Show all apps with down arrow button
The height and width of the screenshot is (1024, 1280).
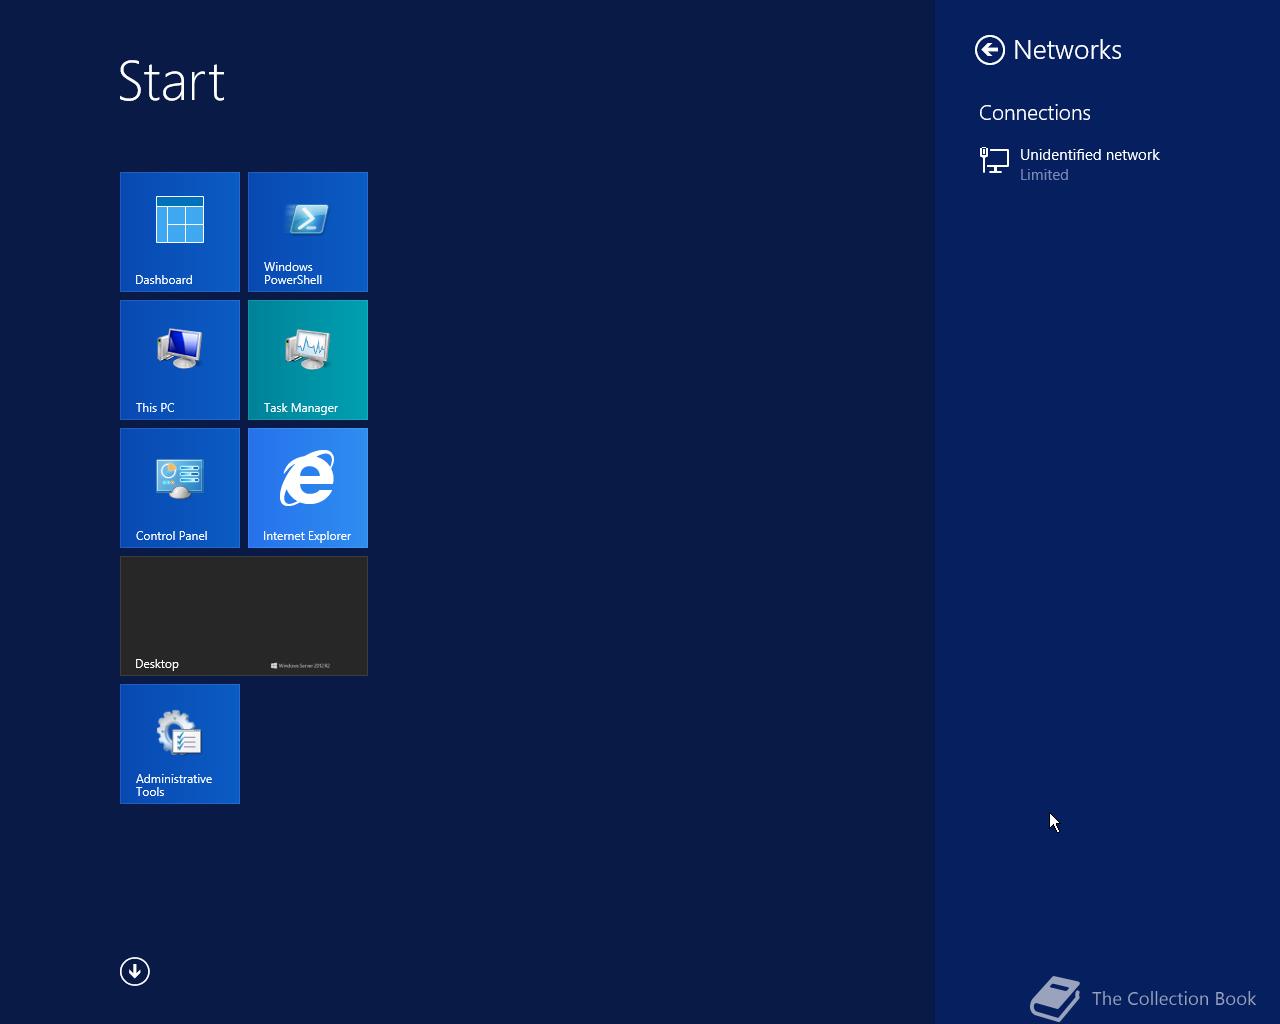point(135,971)
